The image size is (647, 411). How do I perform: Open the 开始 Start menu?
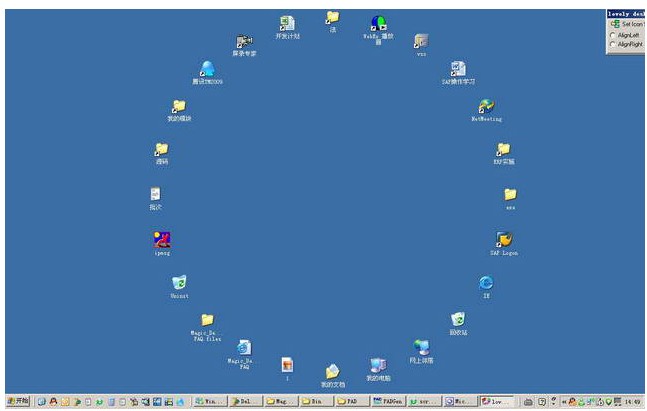[18, 401]
